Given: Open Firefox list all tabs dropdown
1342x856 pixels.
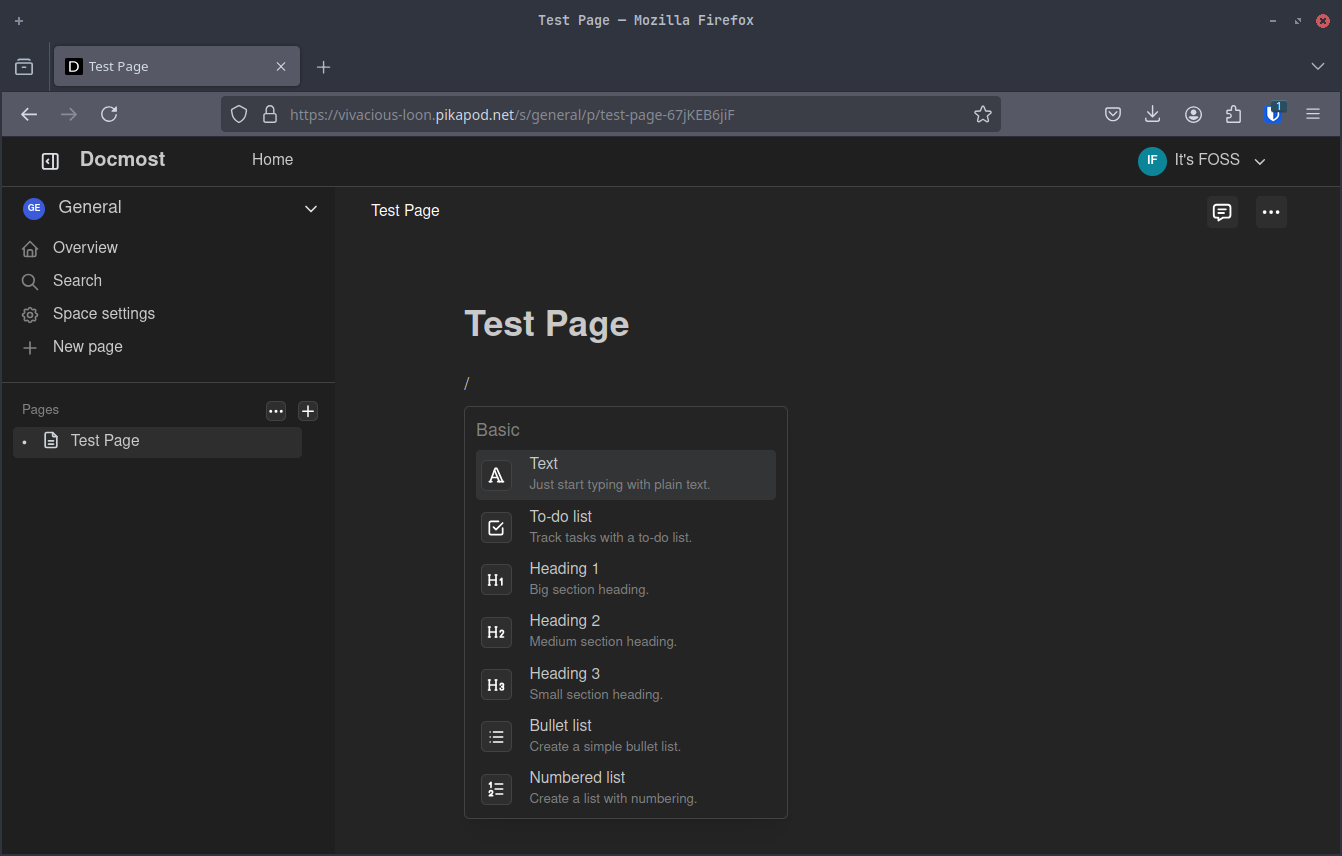Looking at the screenshot, I should (1317, 66).
